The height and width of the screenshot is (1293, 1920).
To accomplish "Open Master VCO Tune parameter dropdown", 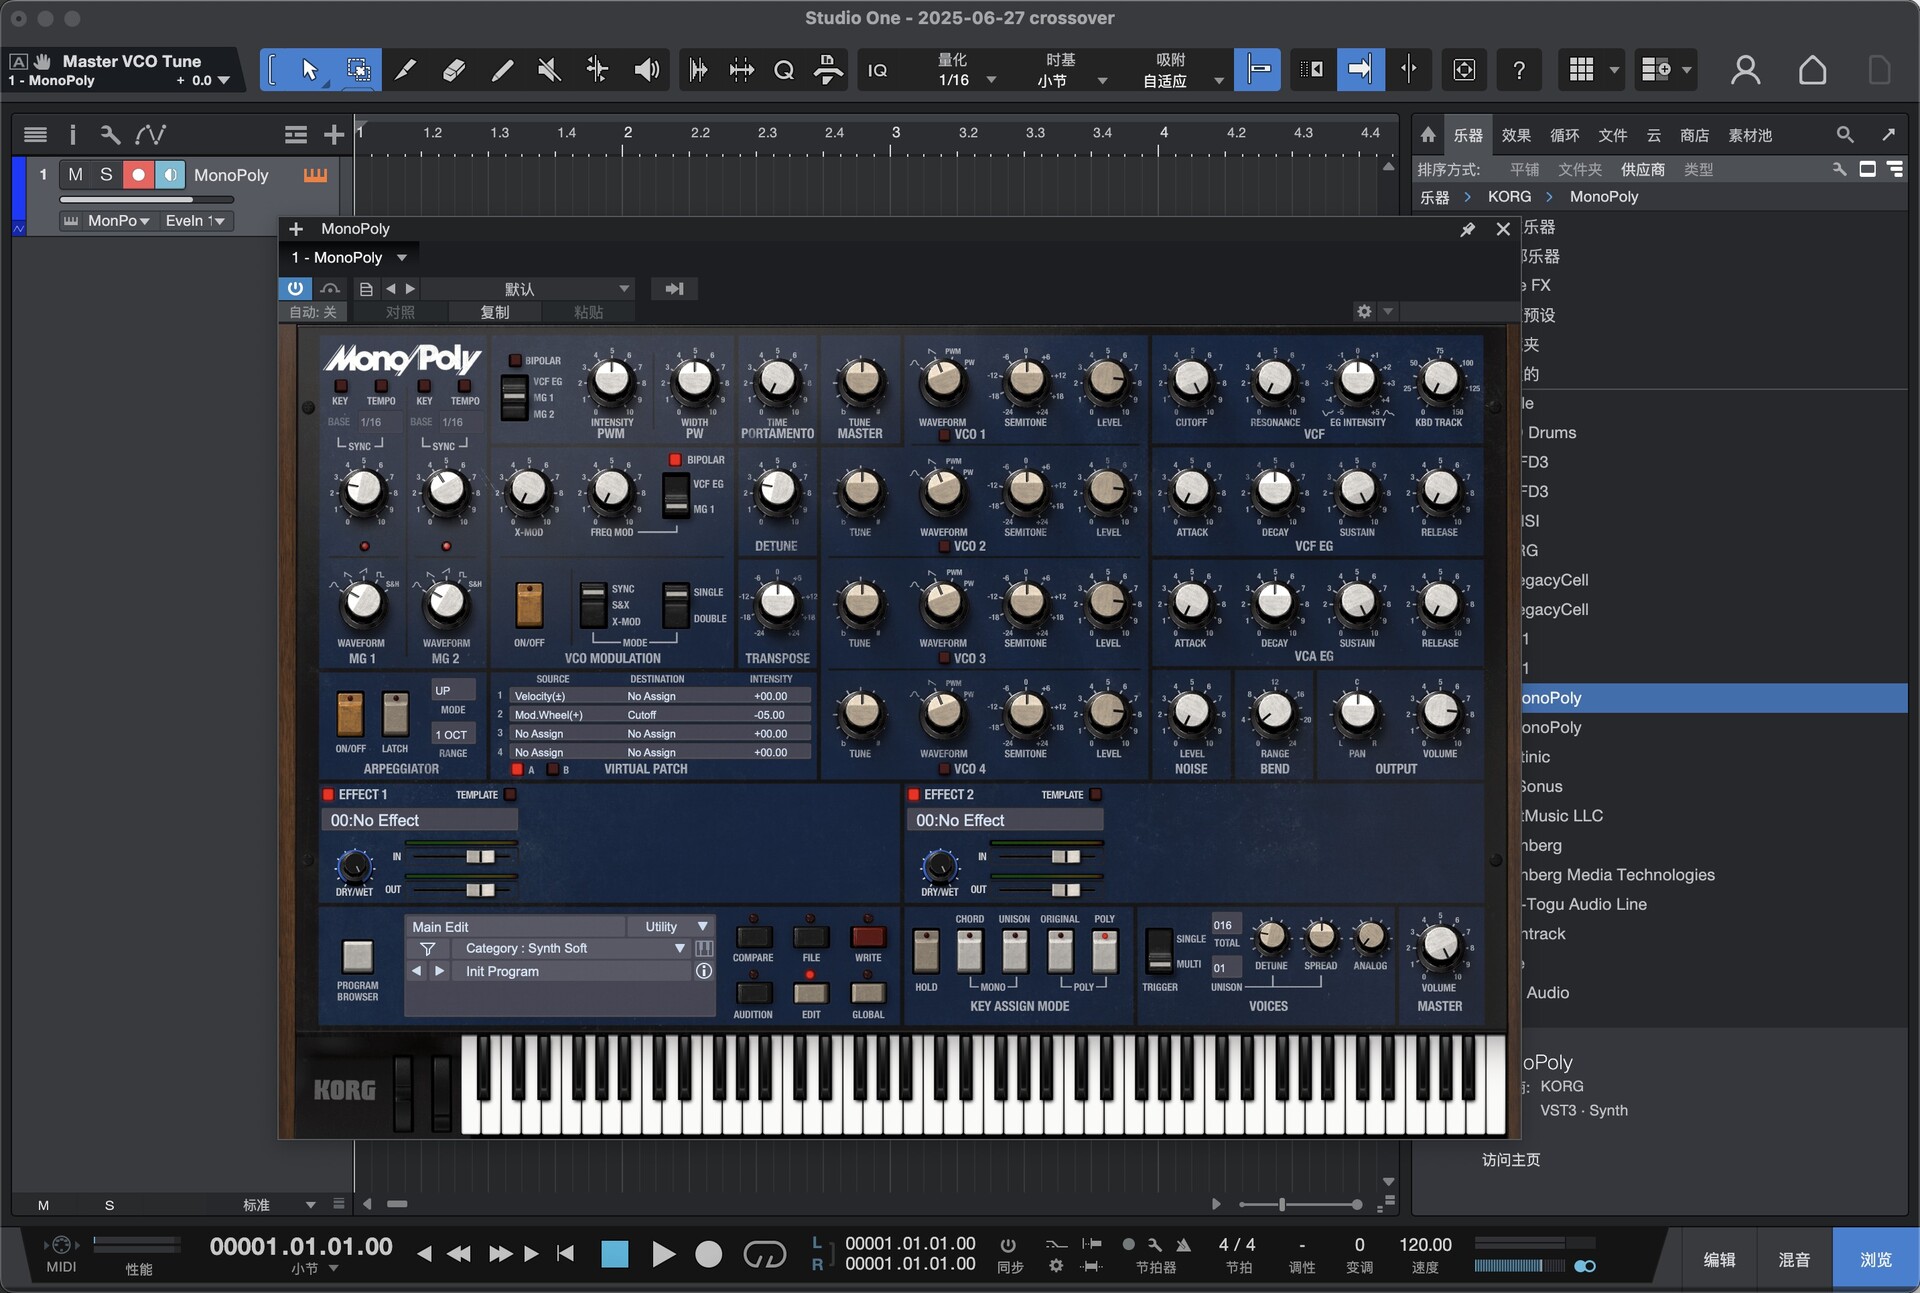I will point(223,80).
